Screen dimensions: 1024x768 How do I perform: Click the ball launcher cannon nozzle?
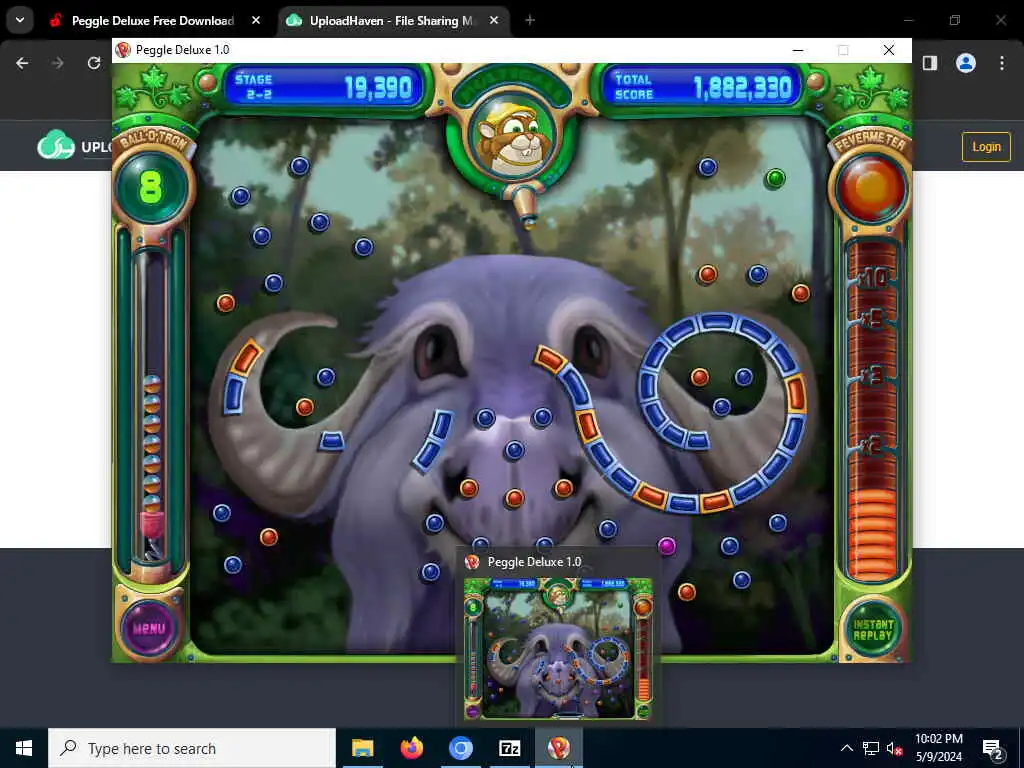pyautogui.click(x=525, y=208)
